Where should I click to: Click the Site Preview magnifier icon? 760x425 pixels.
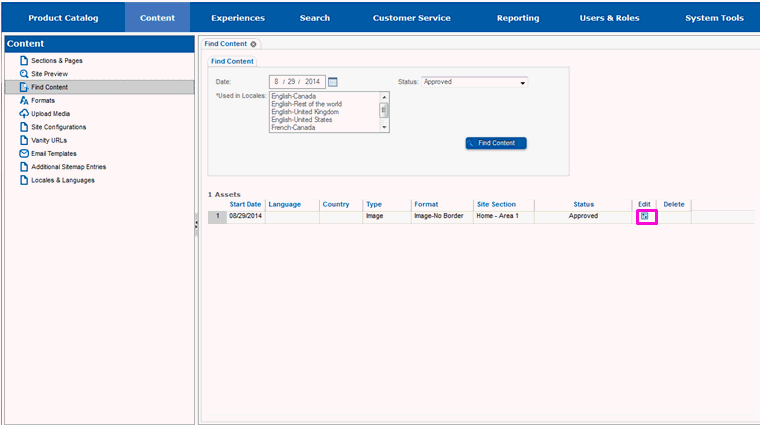[24, 74]
